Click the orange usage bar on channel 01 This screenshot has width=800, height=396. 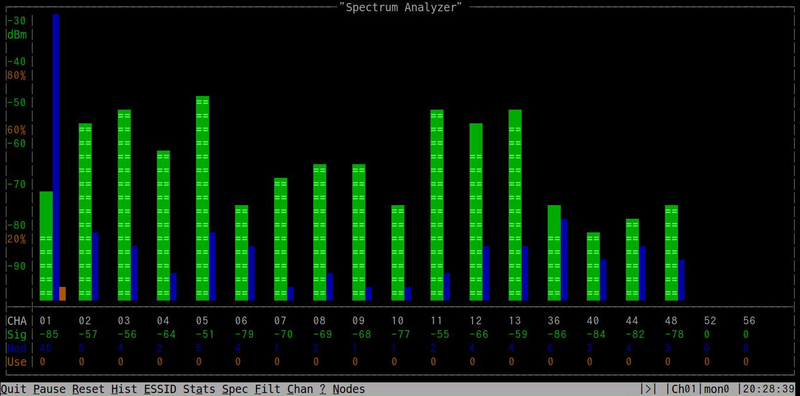pos(62,293)
